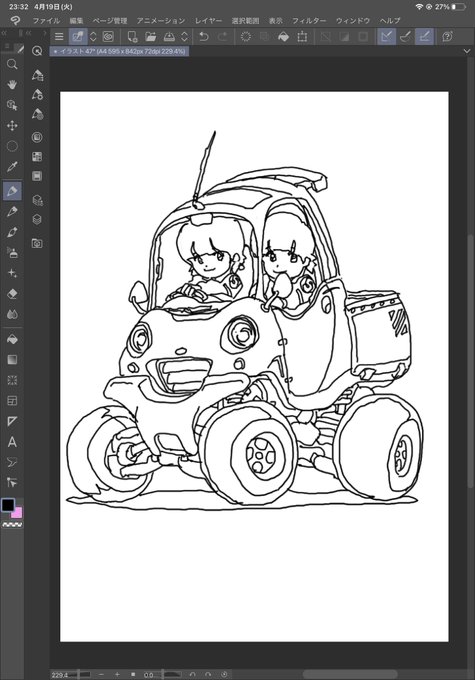Click the Fill command in command bar
Viewport: 475px width, 680px height.
pyautogui.click(x=283, y=36)
